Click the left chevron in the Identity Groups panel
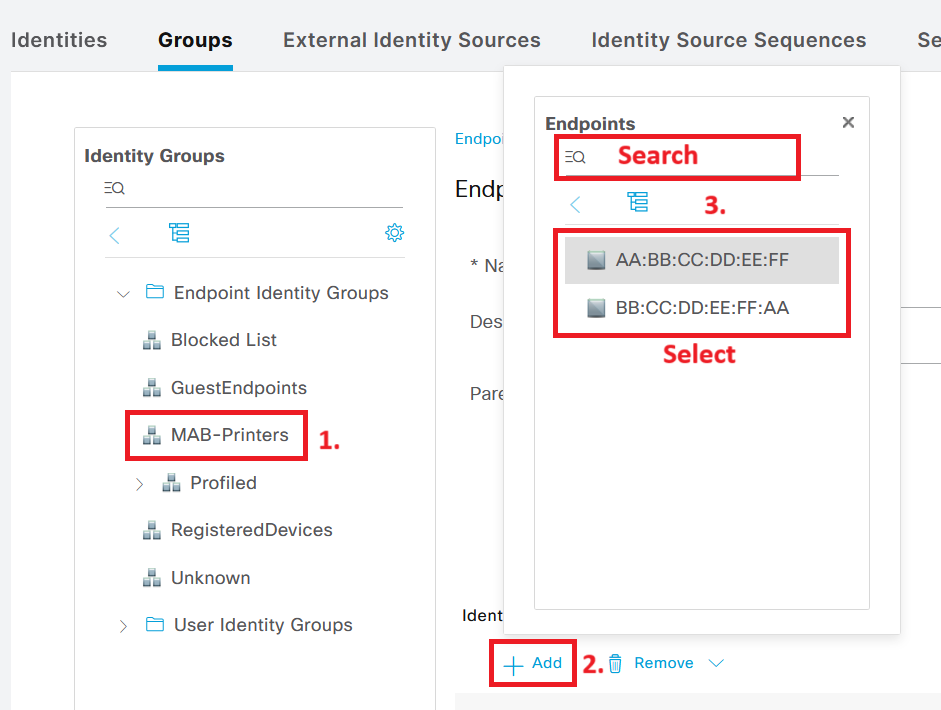This screenshot has width=941, height=710. 114,233
